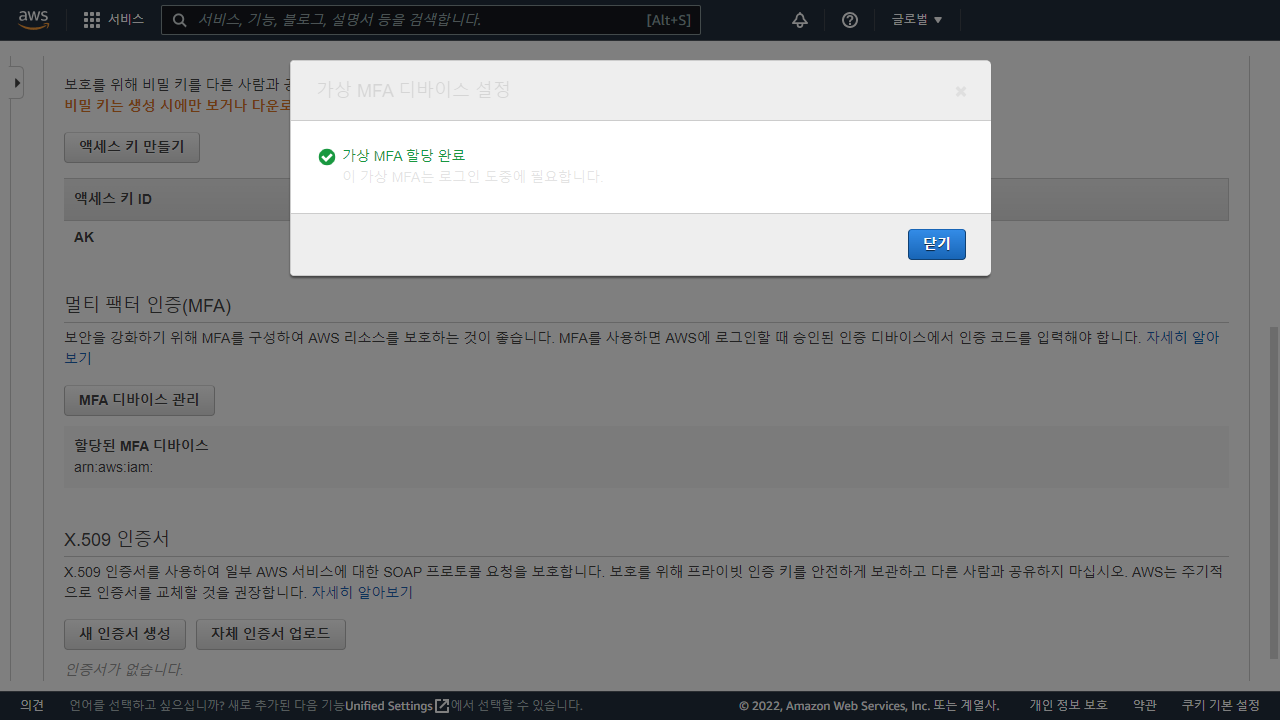
Task: Select the arn:aws:iam: device text
Action: tap(113, 466)
